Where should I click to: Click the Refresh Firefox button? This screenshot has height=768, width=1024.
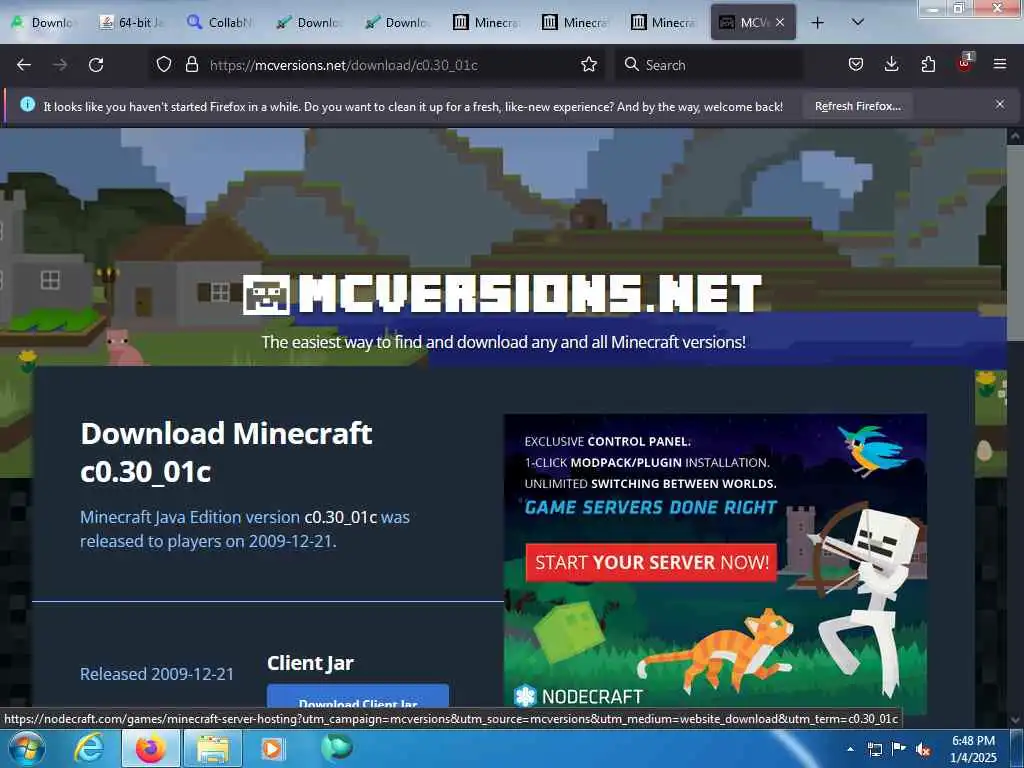(x=857, y=106)
